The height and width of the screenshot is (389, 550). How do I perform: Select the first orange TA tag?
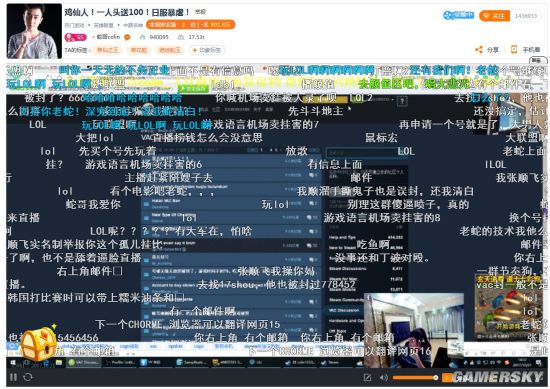tap(108, 50)
